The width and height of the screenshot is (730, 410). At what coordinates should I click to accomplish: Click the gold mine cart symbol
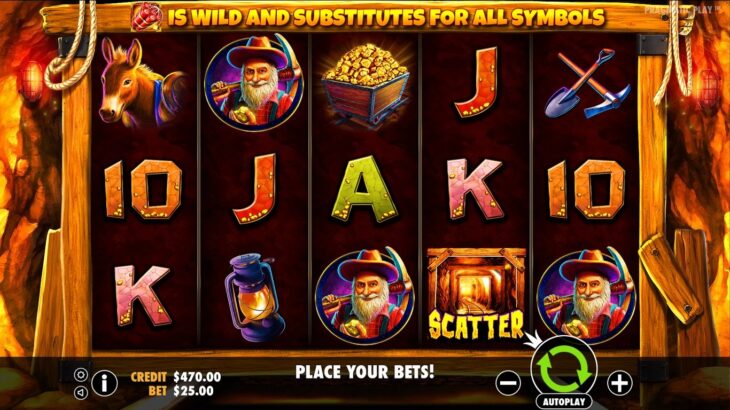(365, 84)
